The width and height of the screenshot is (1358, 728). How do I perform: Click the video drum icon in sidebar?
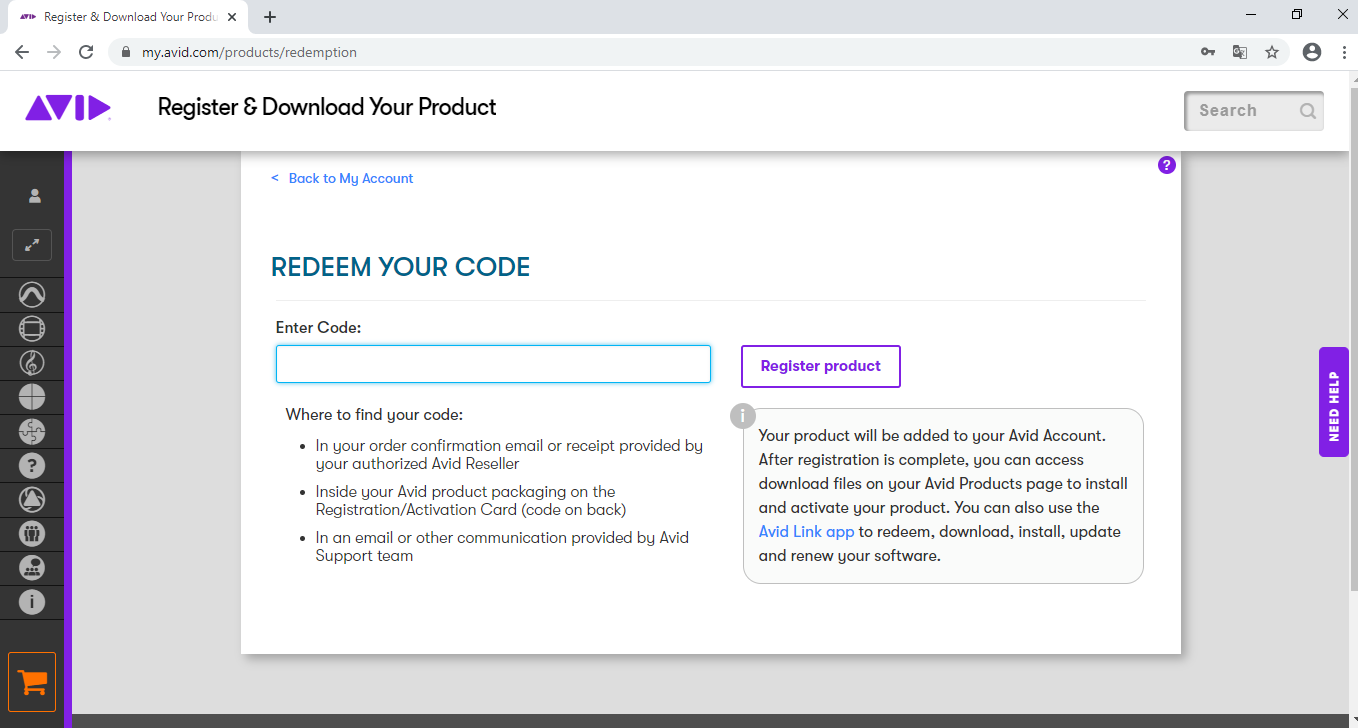click(31, 328)
